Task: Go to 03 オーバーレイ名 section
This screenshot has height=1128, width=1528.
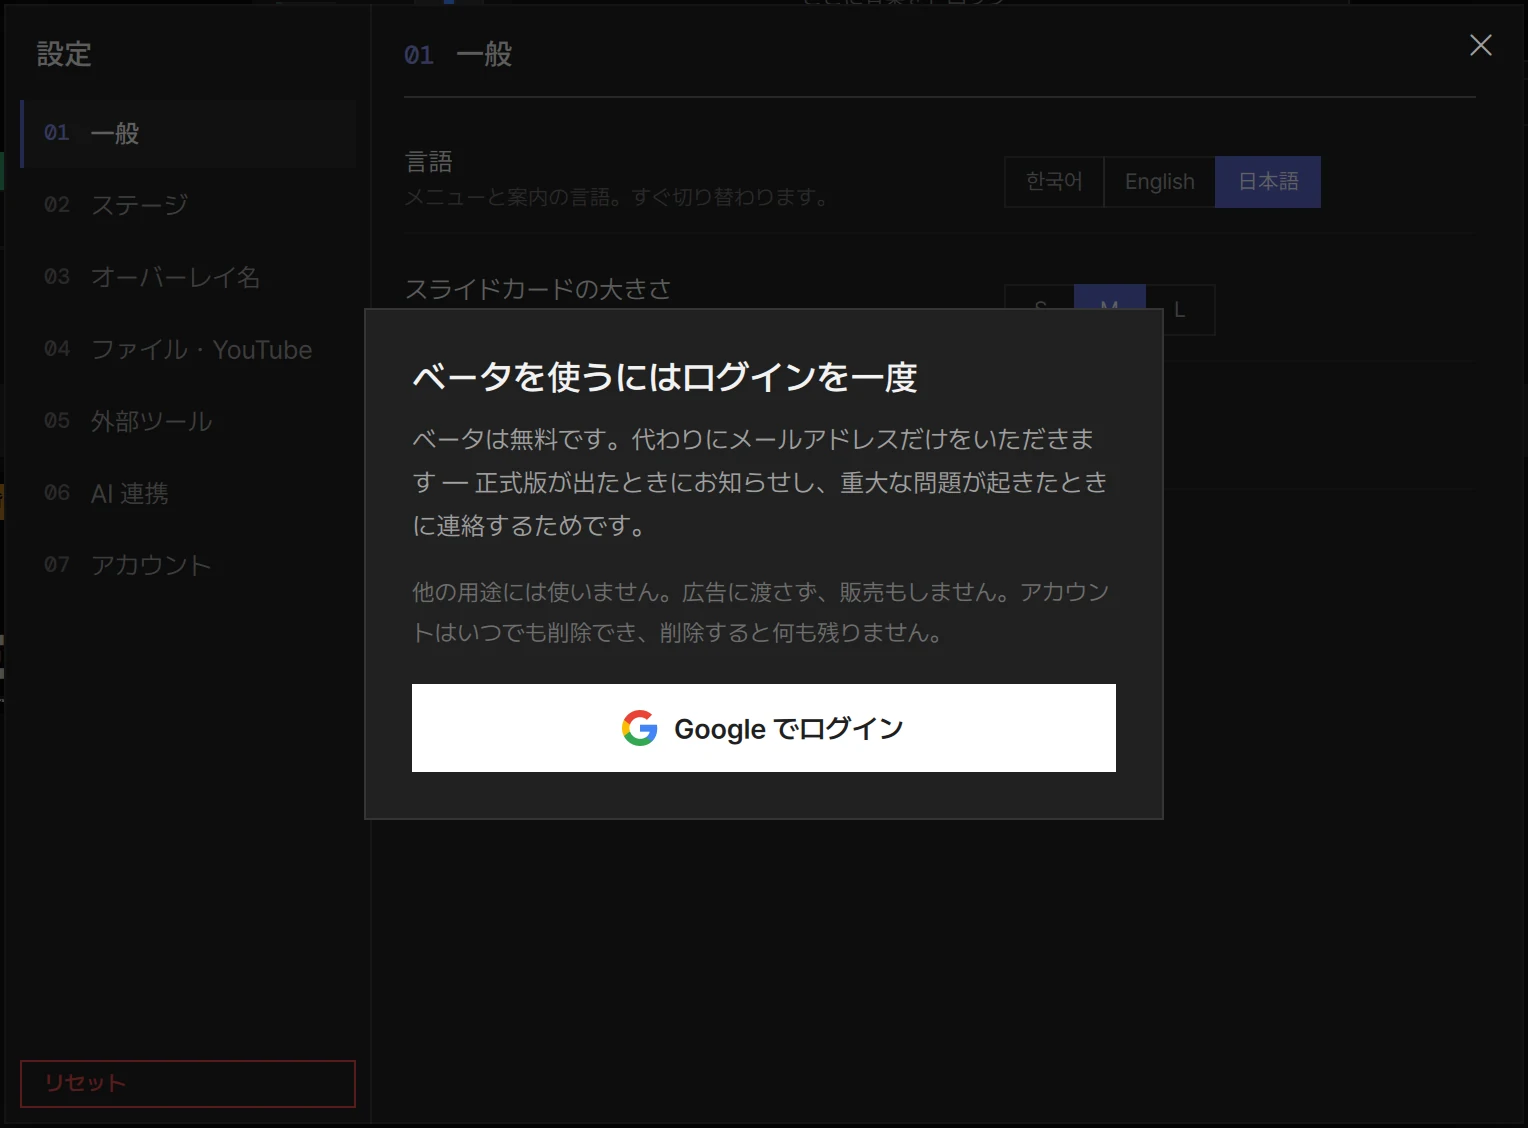Action: point(188,277)
